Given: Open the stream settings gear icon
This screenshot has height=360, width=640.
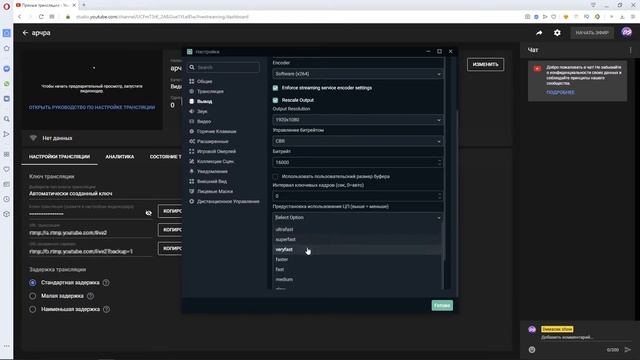Looking at the screenshot, I should pyautogui.click(x=557, y=33).
